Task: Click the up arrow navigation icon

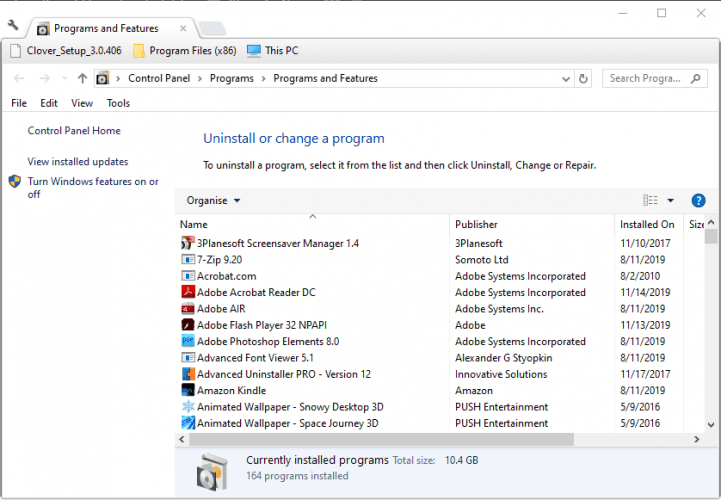Action: point(82,78)
